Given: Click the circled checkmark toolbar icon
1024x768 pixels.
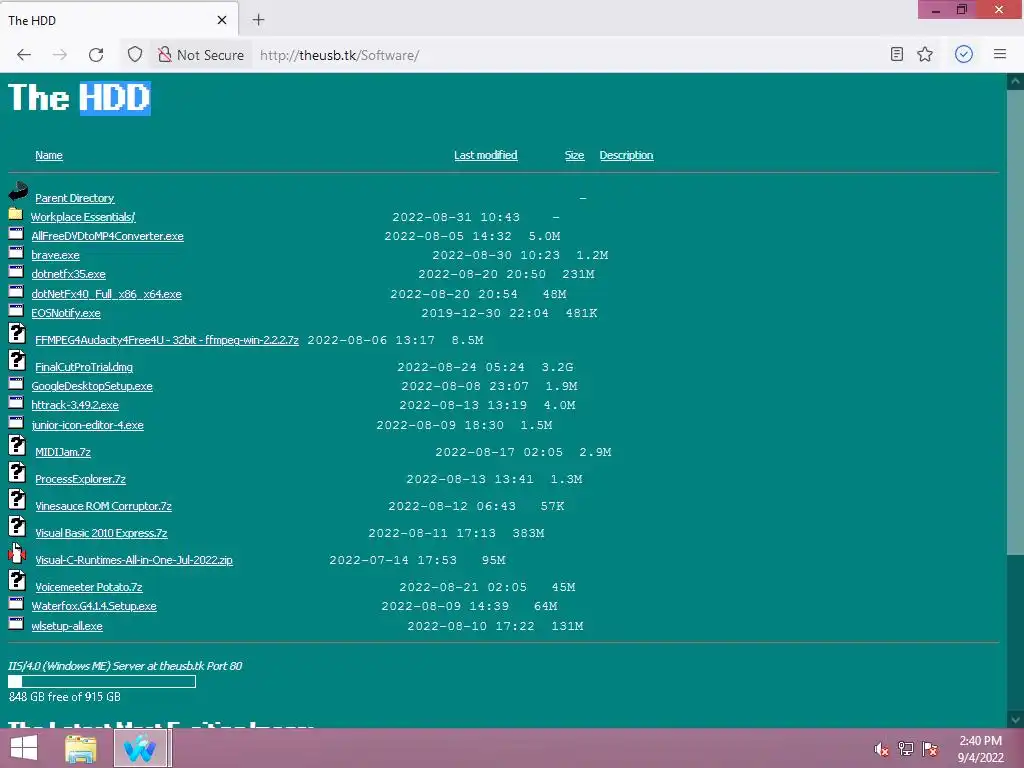Looking at the screenshot, I should pos(964,54).
